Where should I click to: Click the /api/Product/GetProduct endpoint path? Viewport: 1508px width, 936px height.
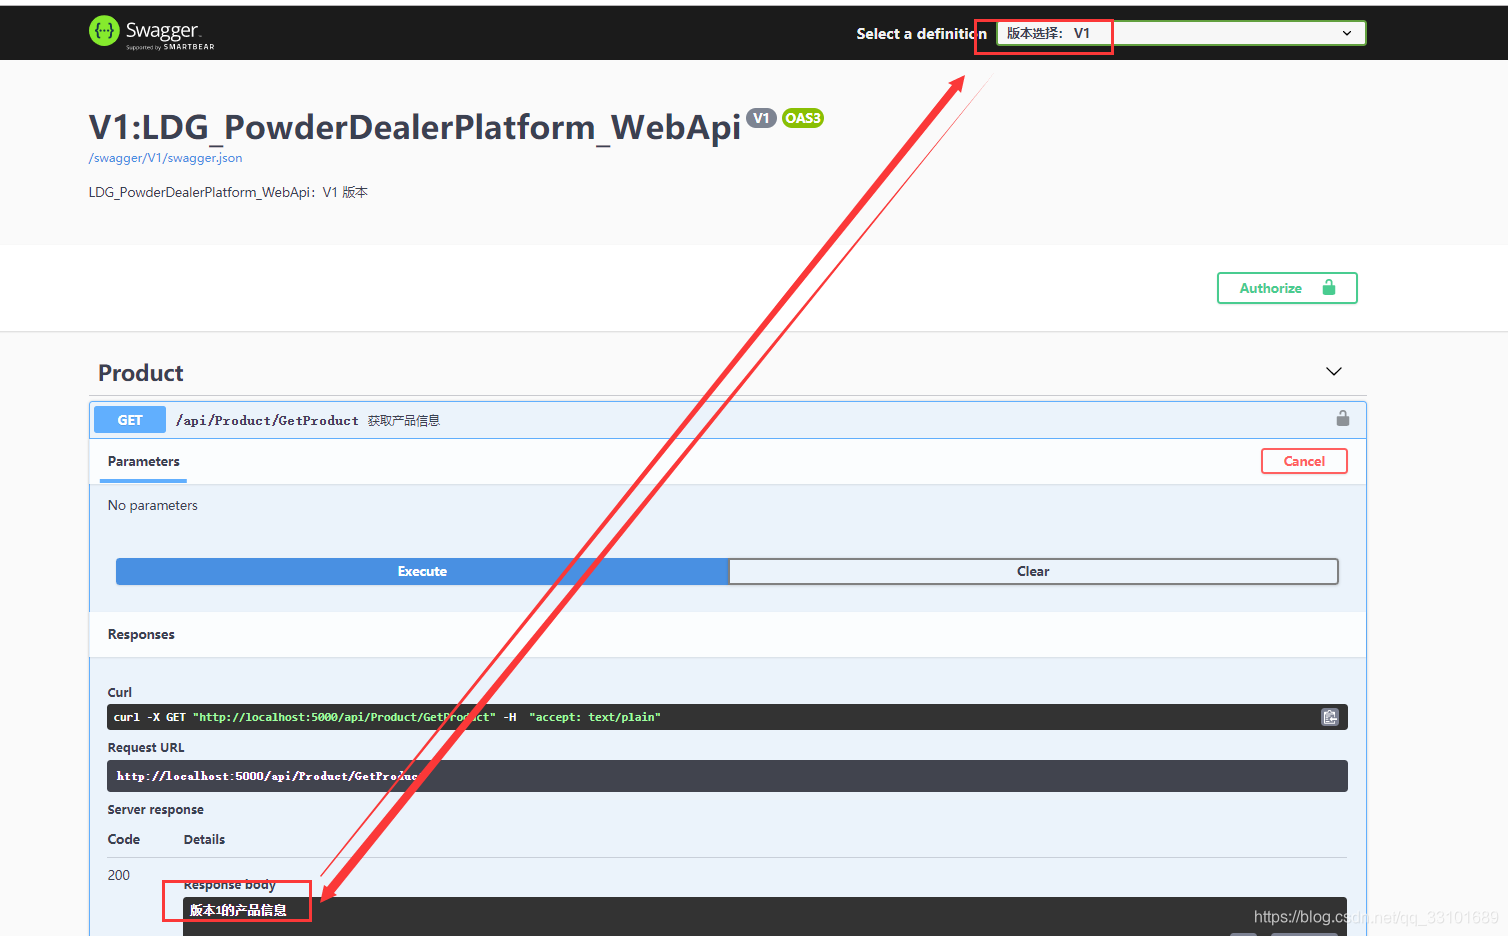coord(267,421)
